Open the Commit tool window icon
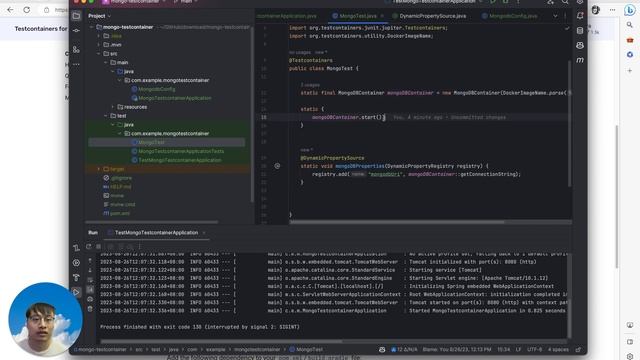 tap(76, 31)
